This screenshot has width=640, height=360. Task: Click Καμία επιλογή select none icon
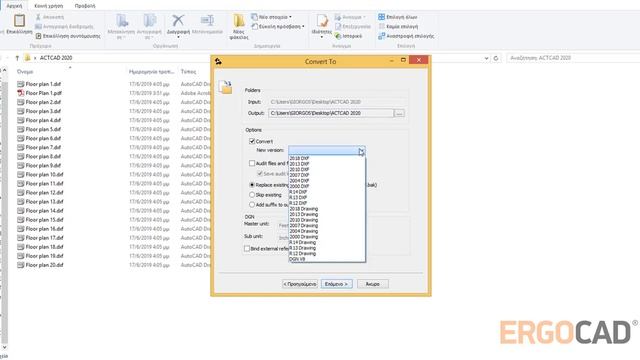point(381,27)
